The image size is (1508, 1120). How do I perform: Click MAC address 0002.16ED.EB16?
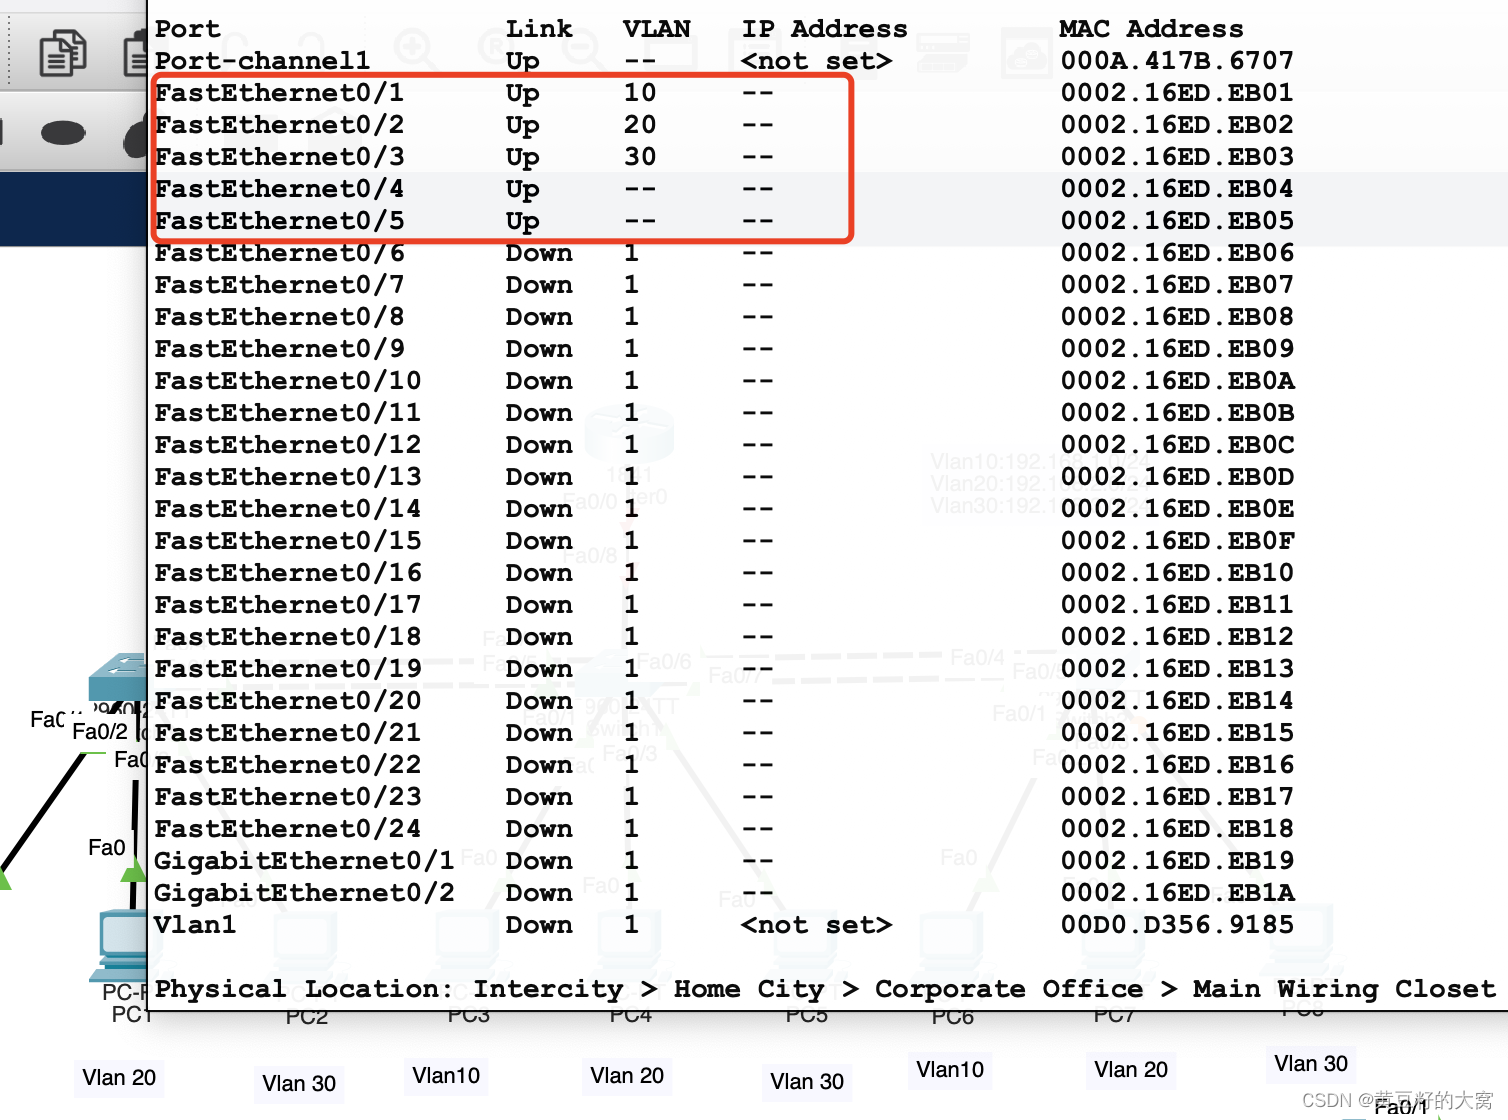click(x=1177, y=765)
